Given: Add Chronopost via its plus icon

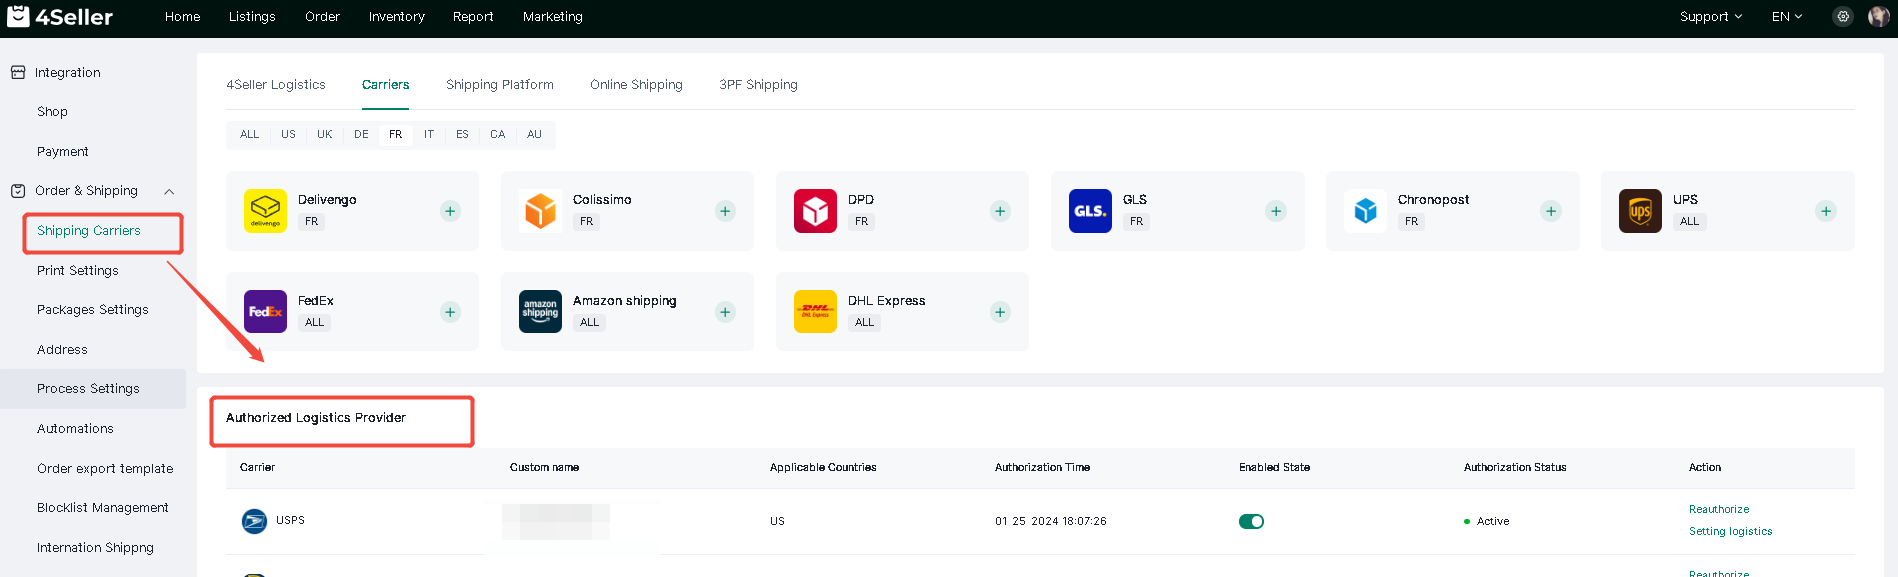Looking at the screenshot, I should [x=1551, y=211].
